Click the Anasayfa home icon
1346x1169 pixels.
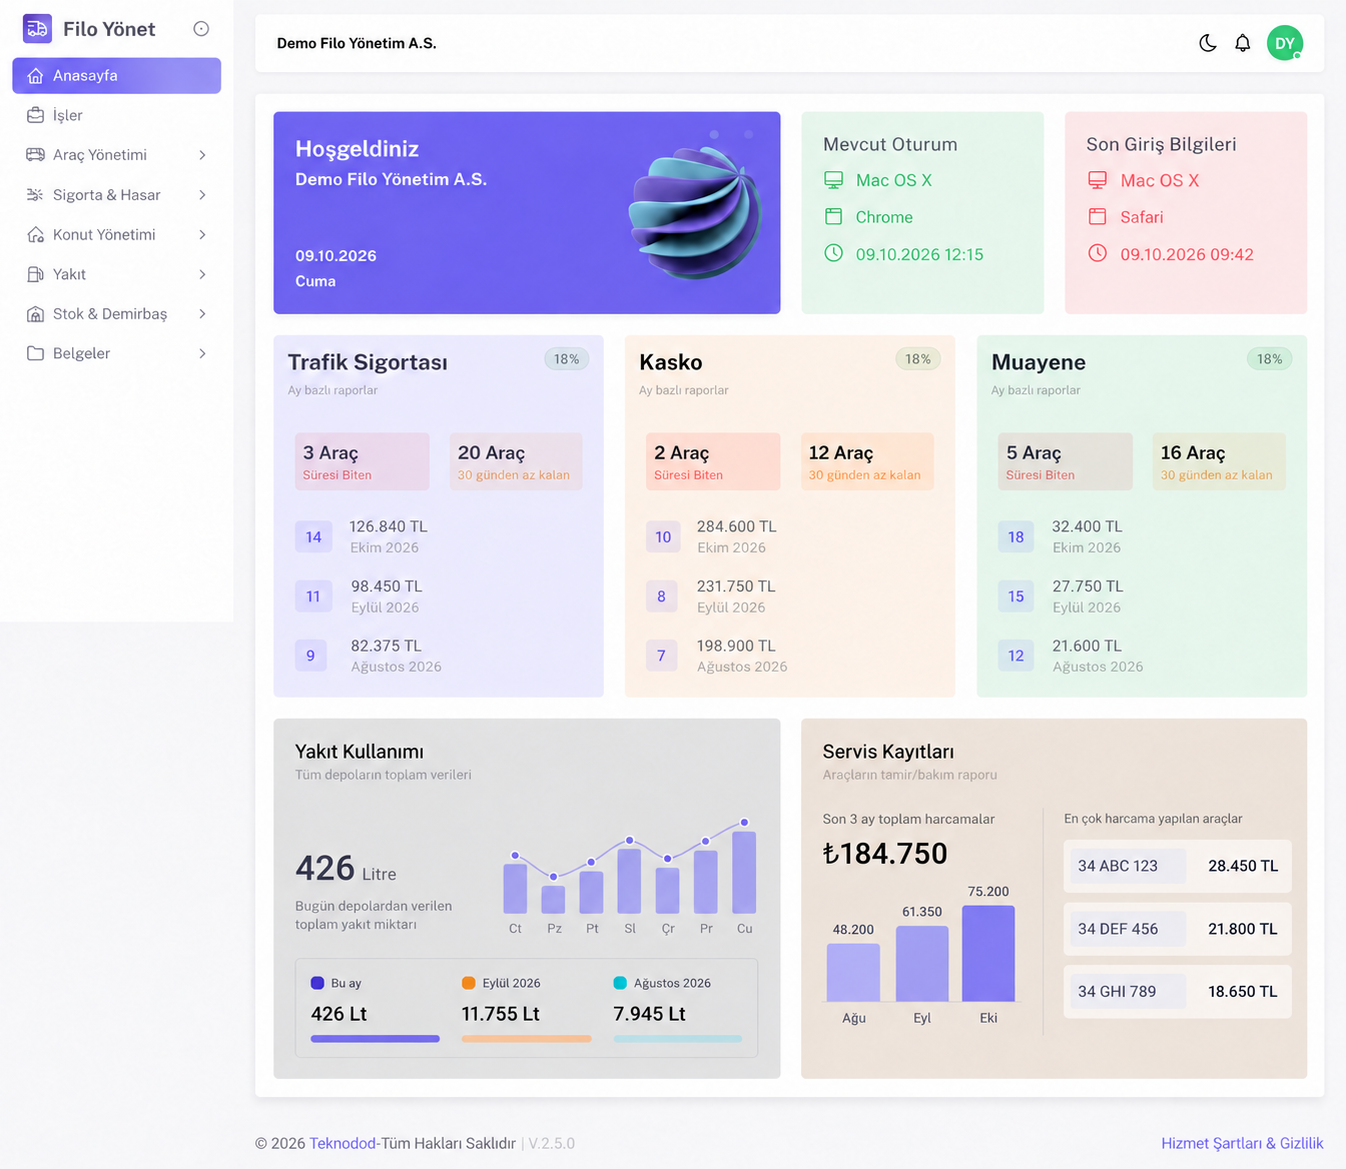[36, 76]
